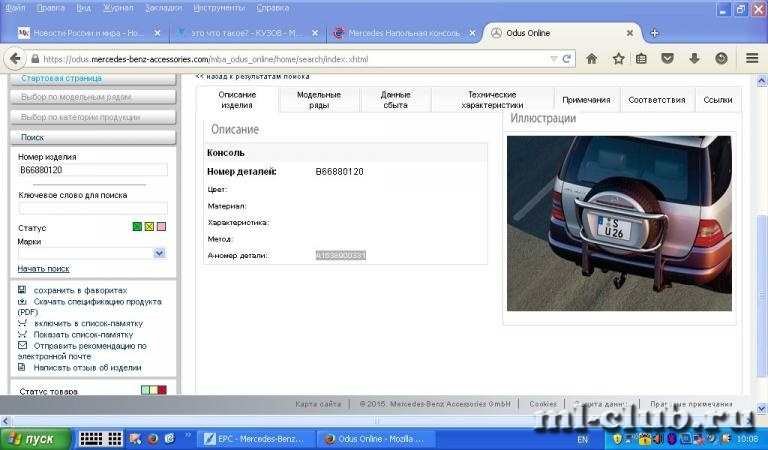
Task: Switch to the Данные сбыта tab
Action: [395, 99]
